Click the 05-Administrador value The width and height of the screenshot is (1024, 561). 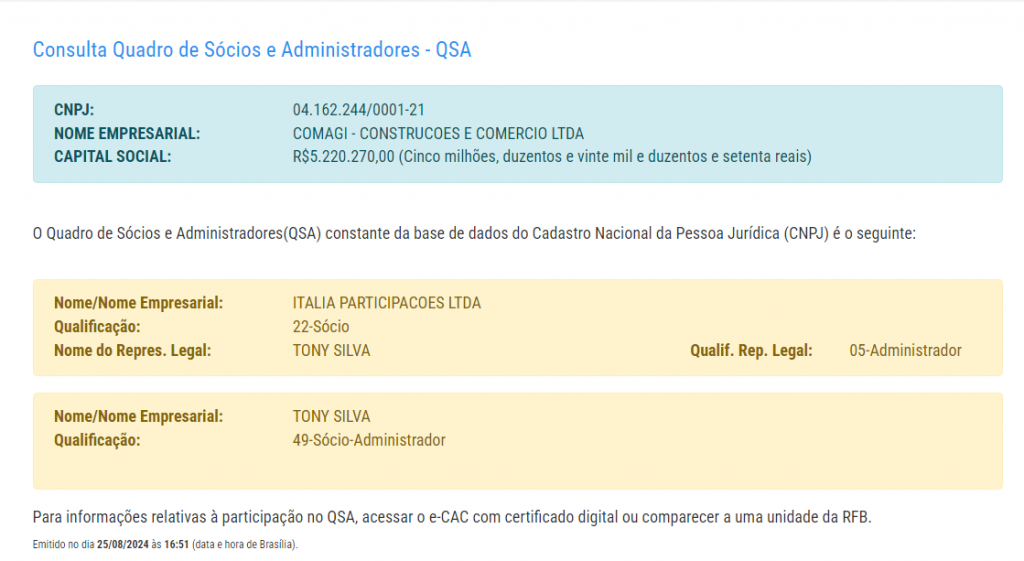point(905,350)
